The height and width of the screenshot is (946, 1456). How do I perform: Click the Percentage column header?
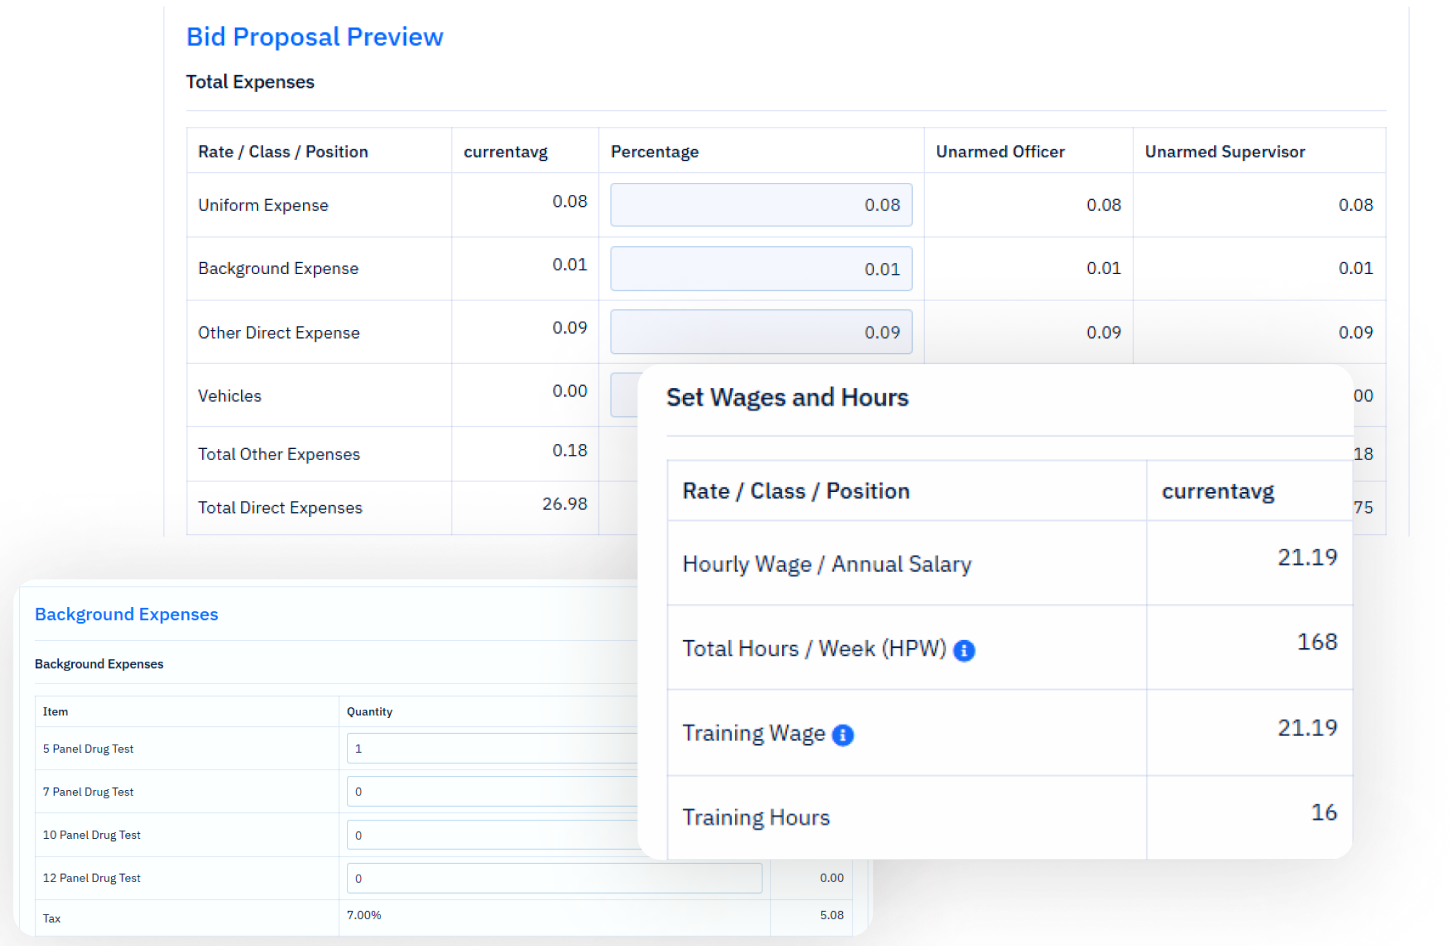(655, 152)
